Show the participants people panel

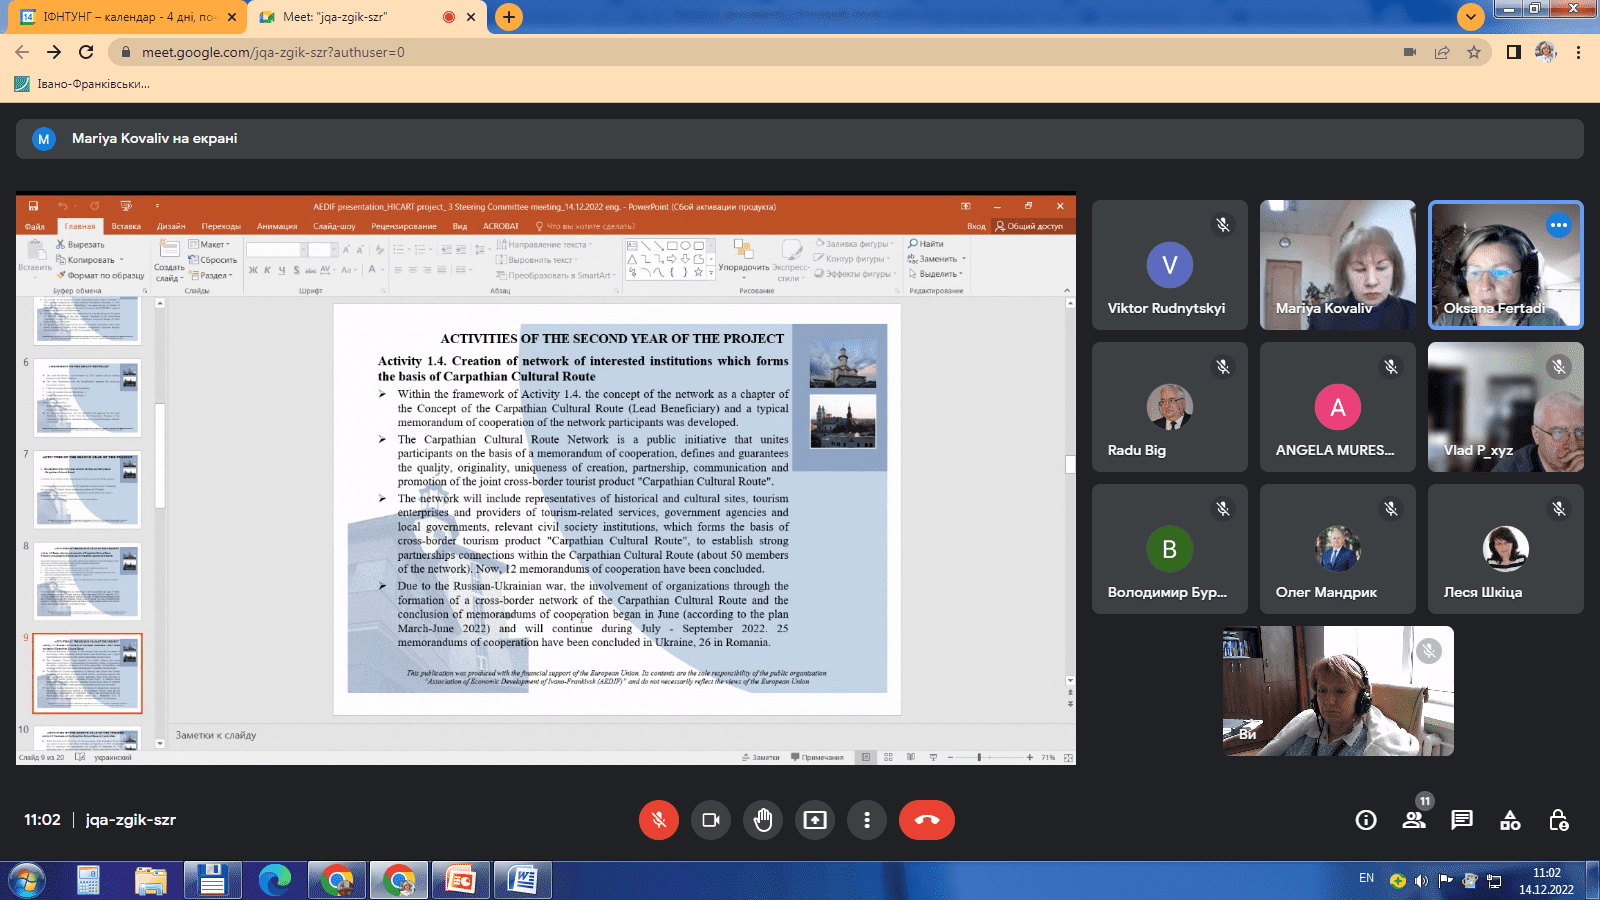(1414, 820)
